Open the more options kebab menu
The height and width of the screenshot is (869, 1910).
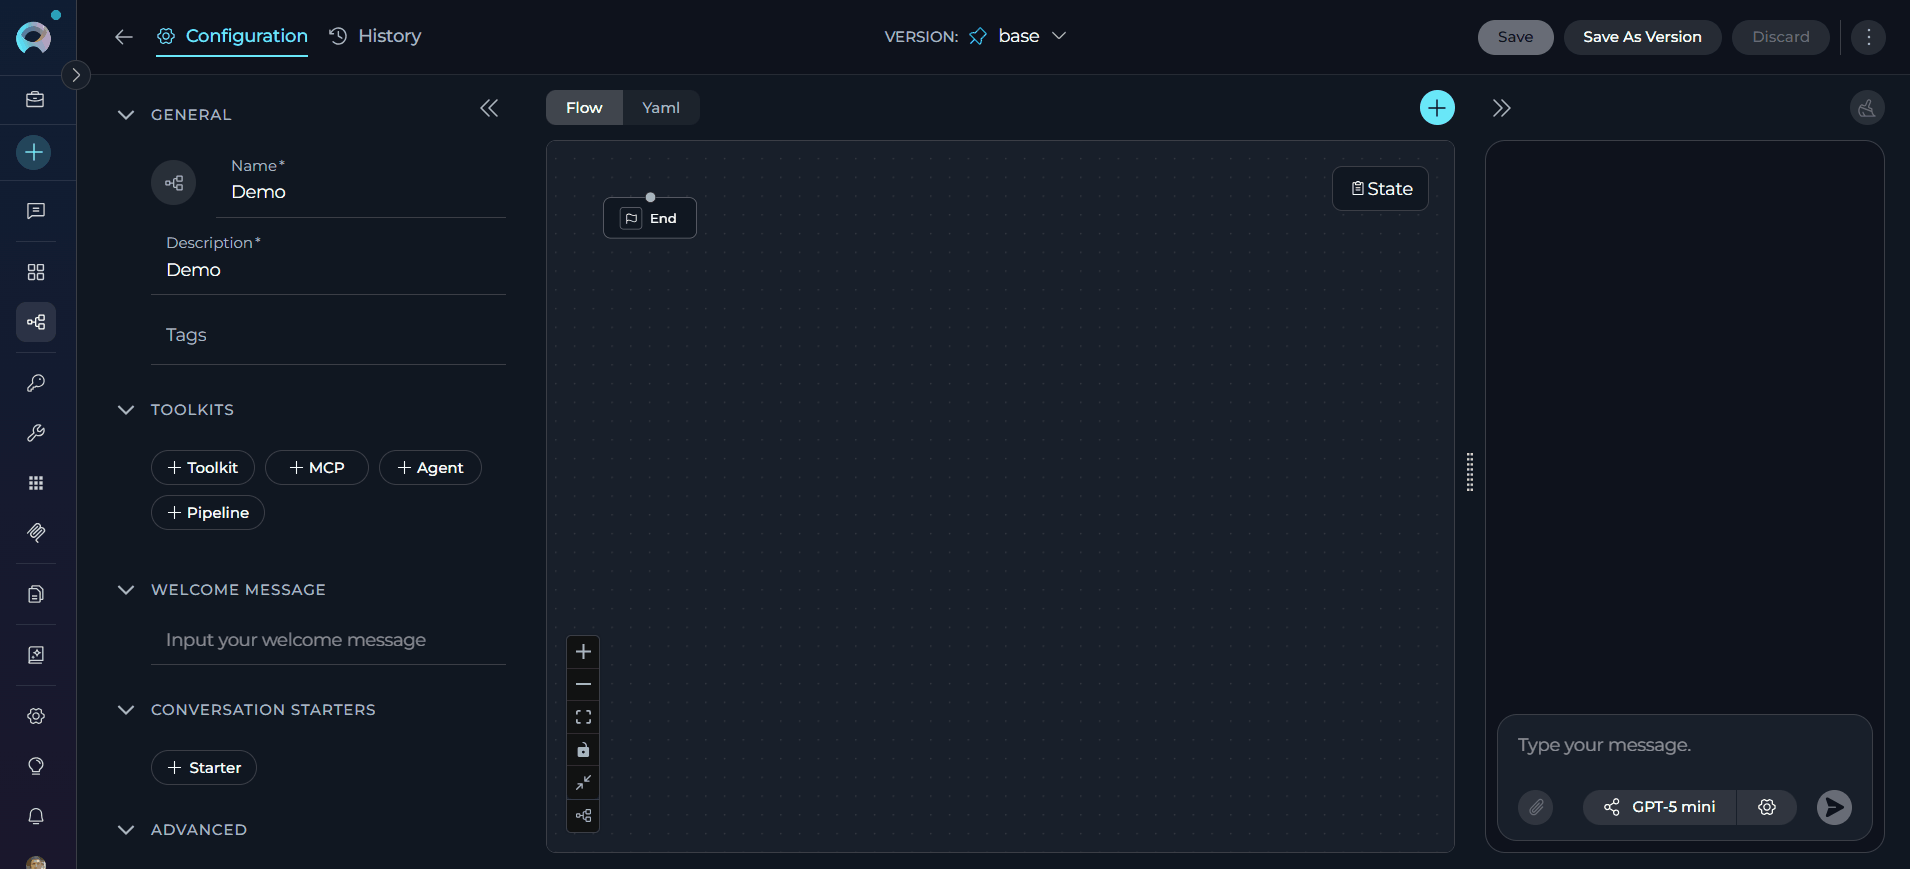click(1868, 37)
